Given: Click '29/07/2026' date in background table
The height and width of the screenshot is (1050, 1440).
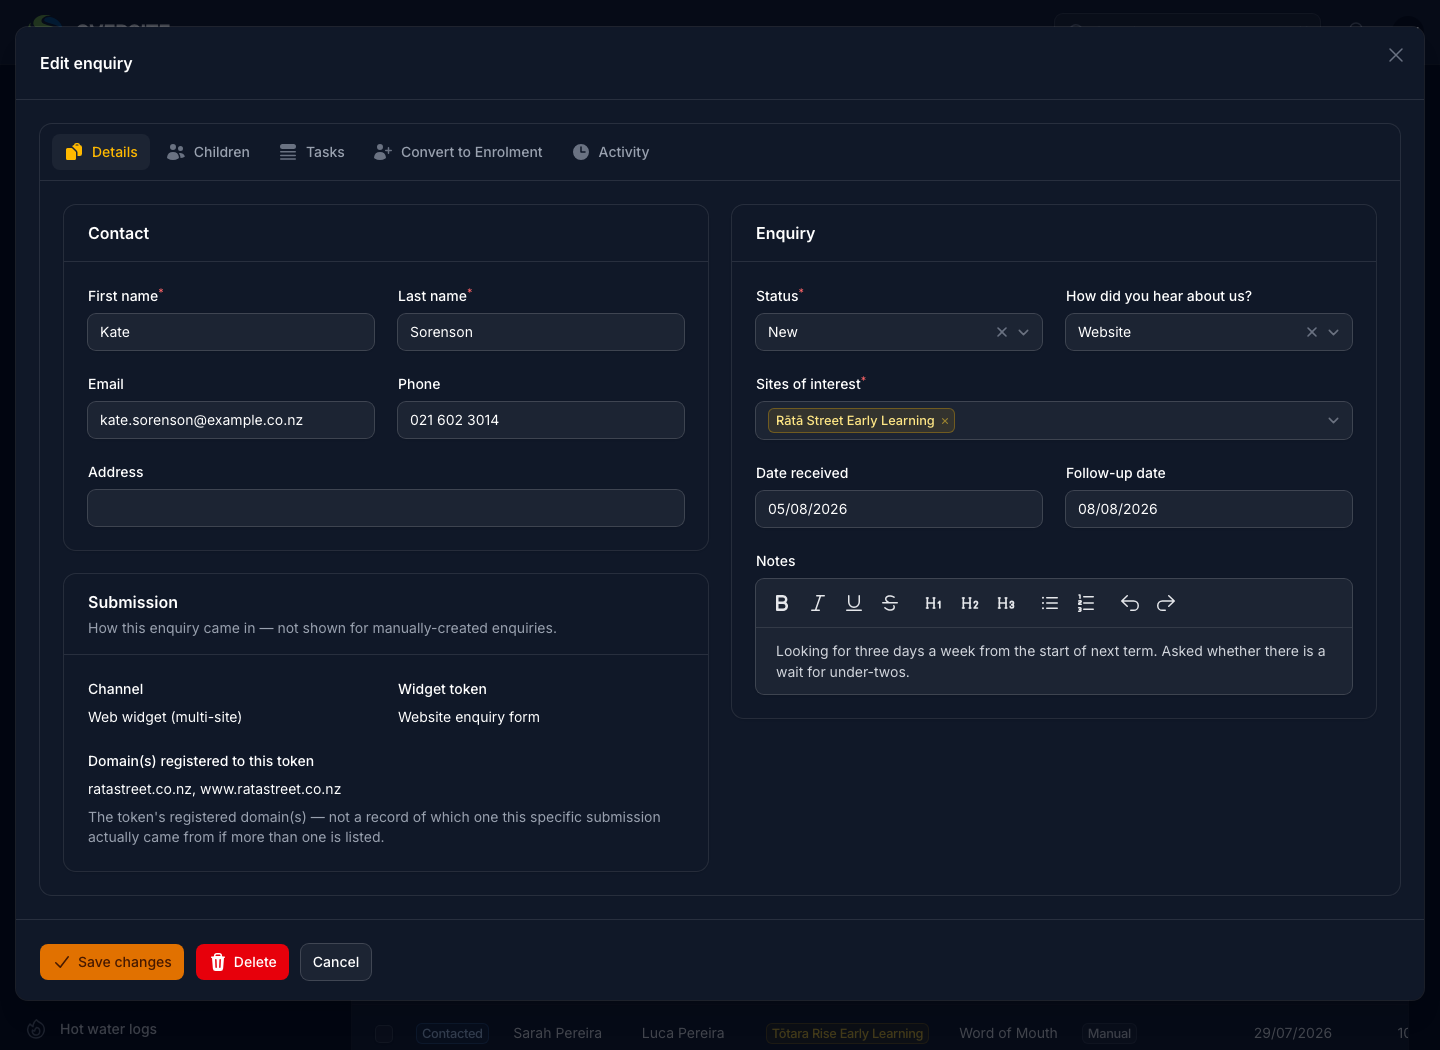Looking at the screenshot, I should point(1293,1033).
